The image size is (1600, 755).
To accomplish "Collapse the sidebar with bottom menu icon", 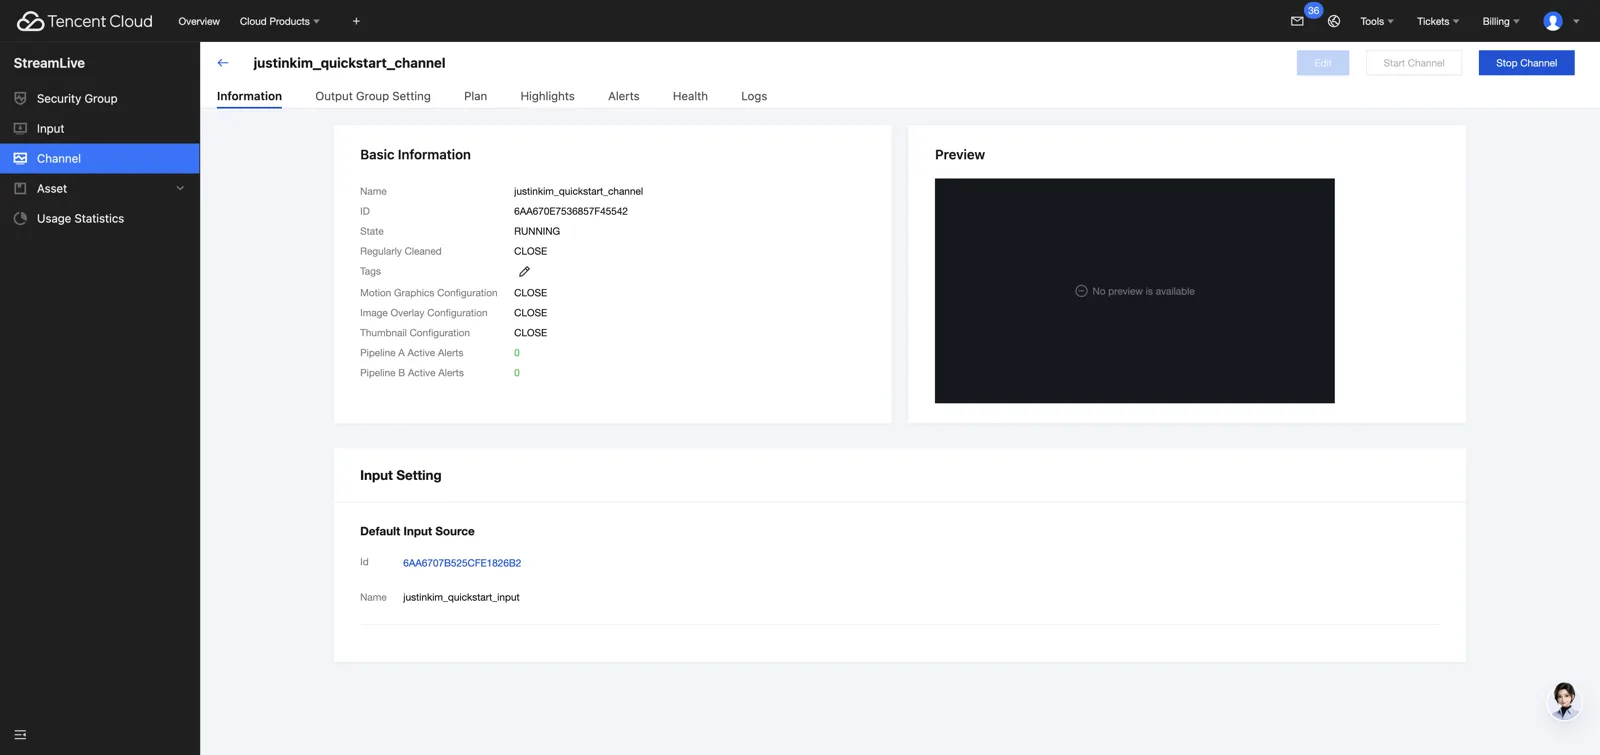I will click(20, 735).
